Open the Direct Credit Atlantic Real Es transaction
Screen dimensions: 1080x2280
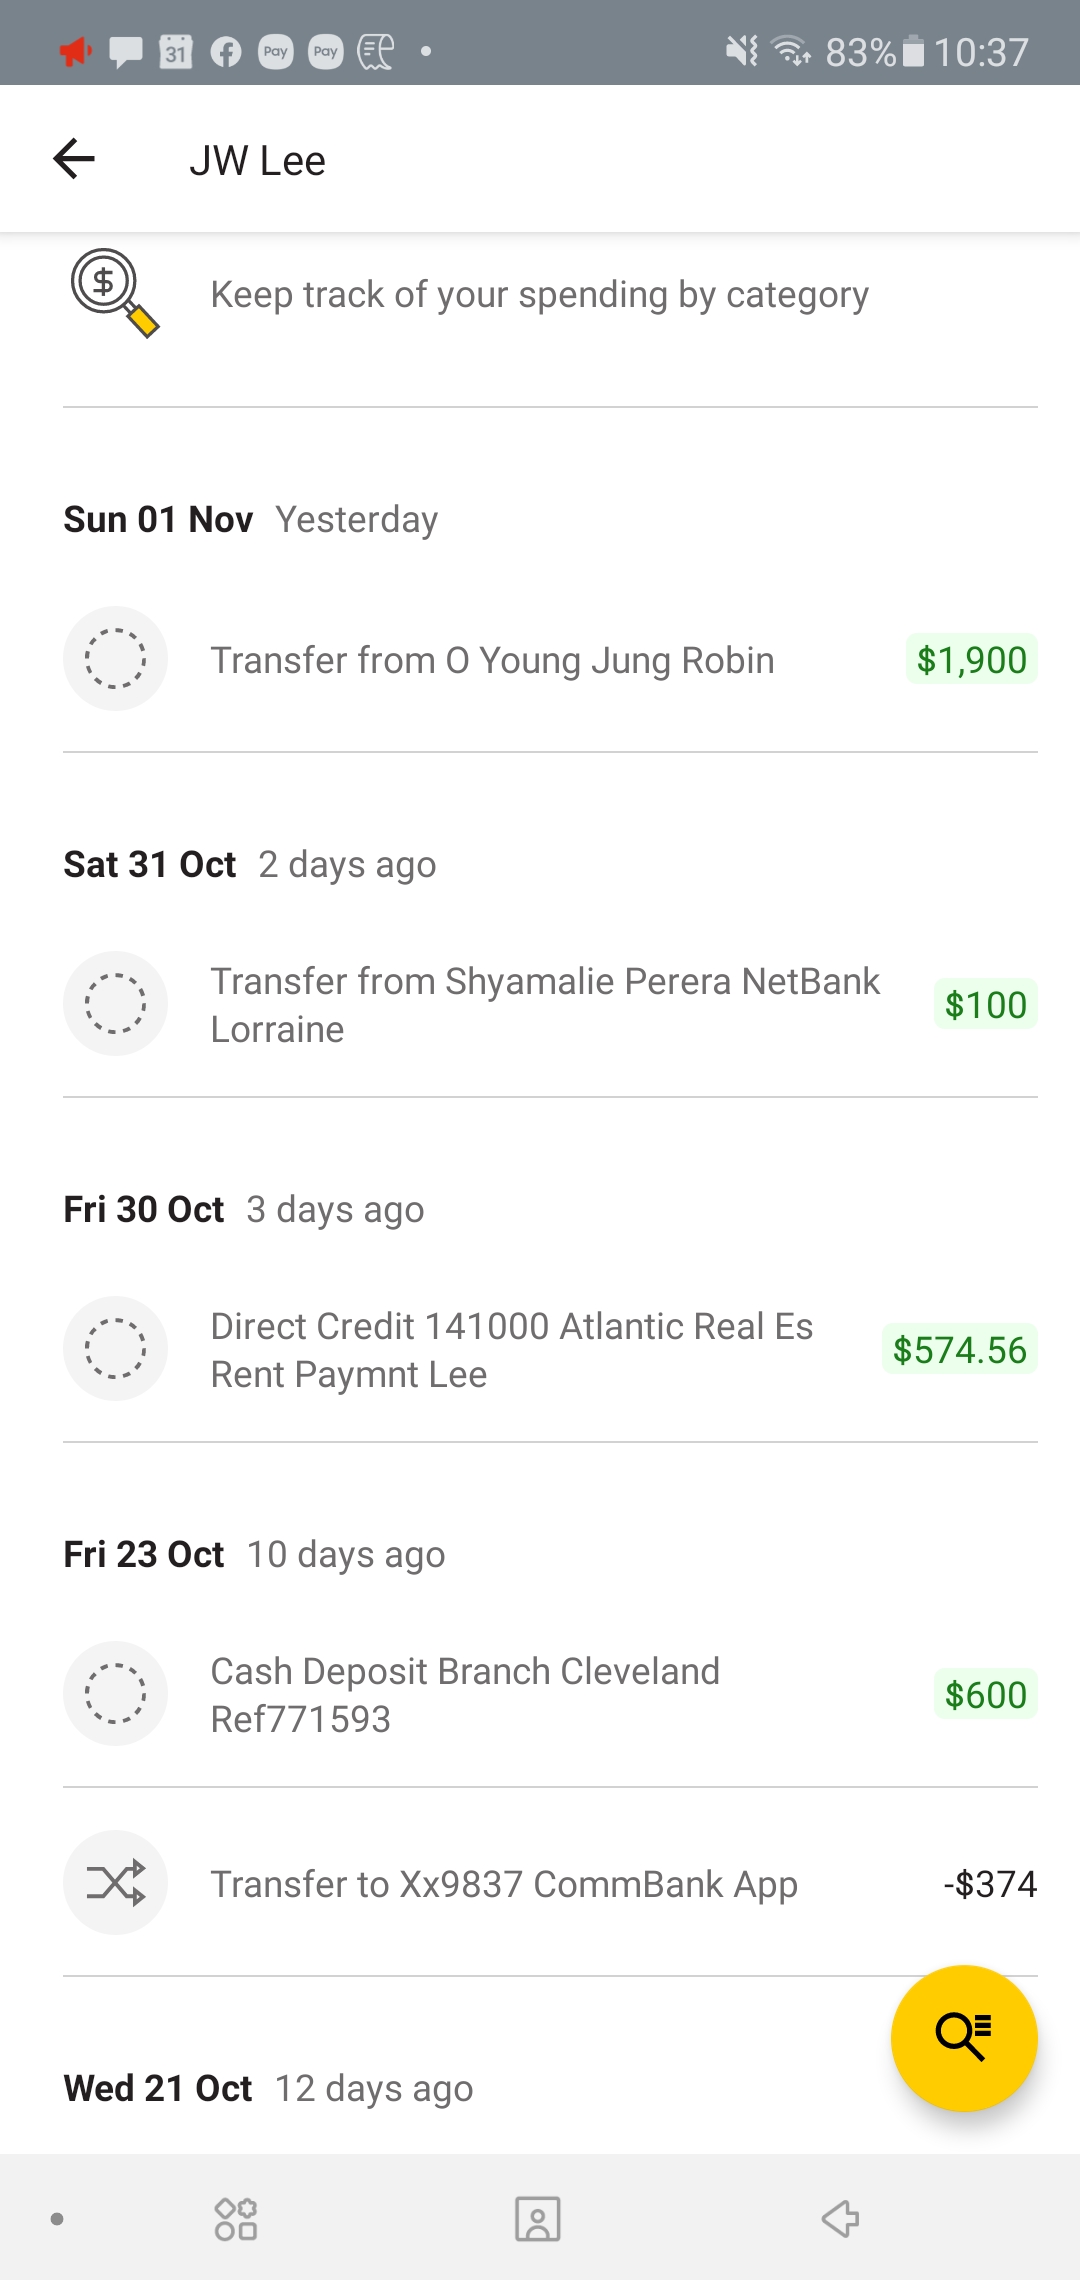[512, 1350]
